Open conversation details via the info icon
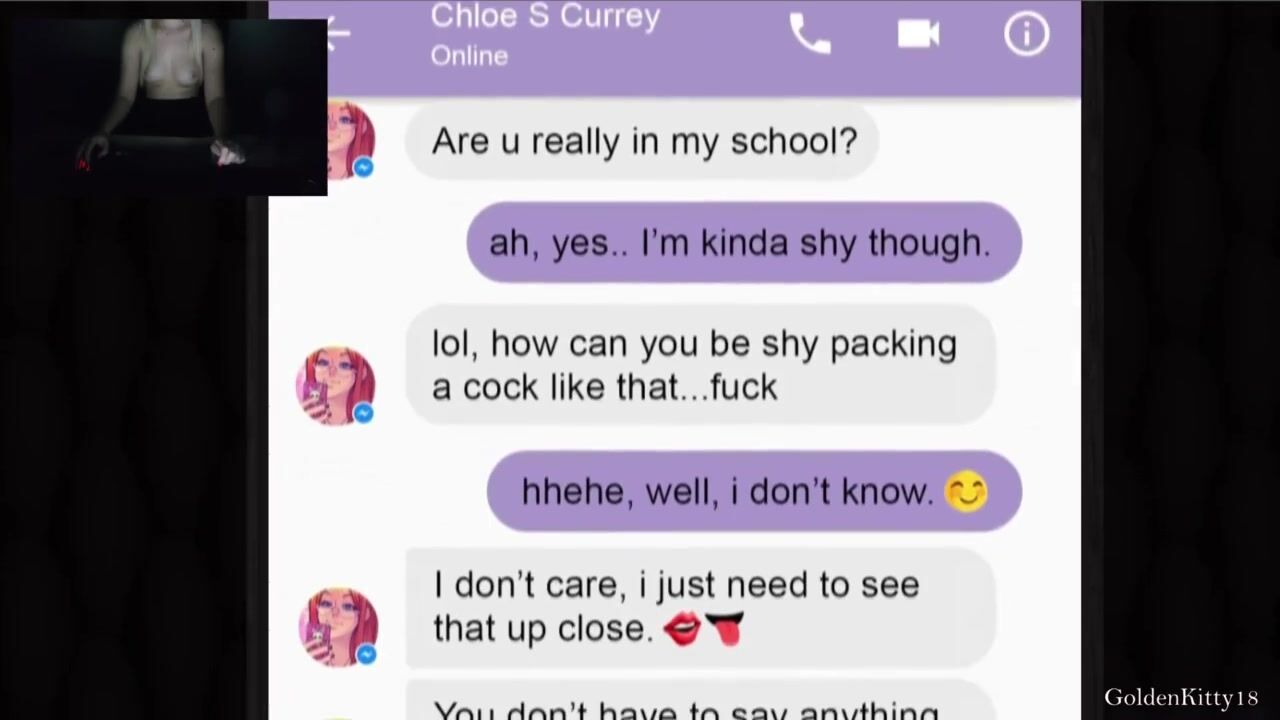Viewport: 1280px width, 720px height. [1026, 34]
